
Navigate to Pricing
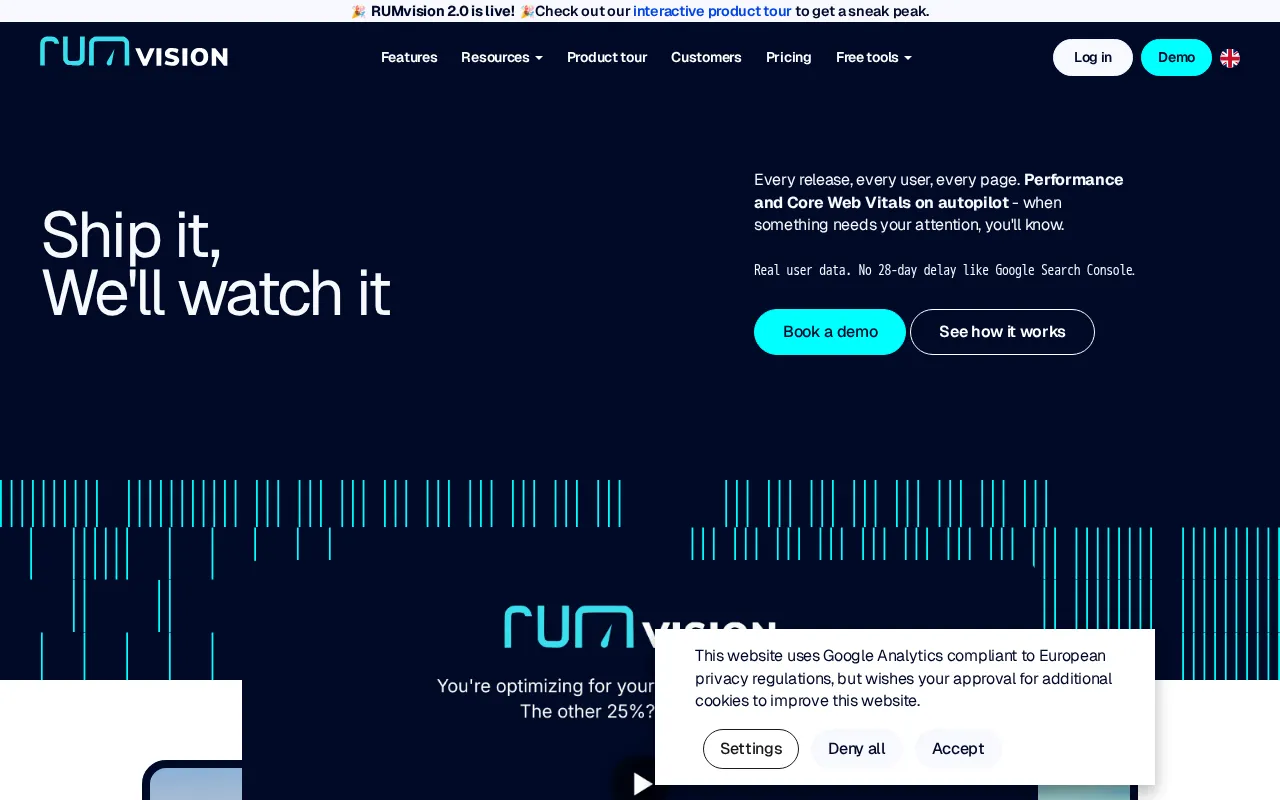point(789,57)
